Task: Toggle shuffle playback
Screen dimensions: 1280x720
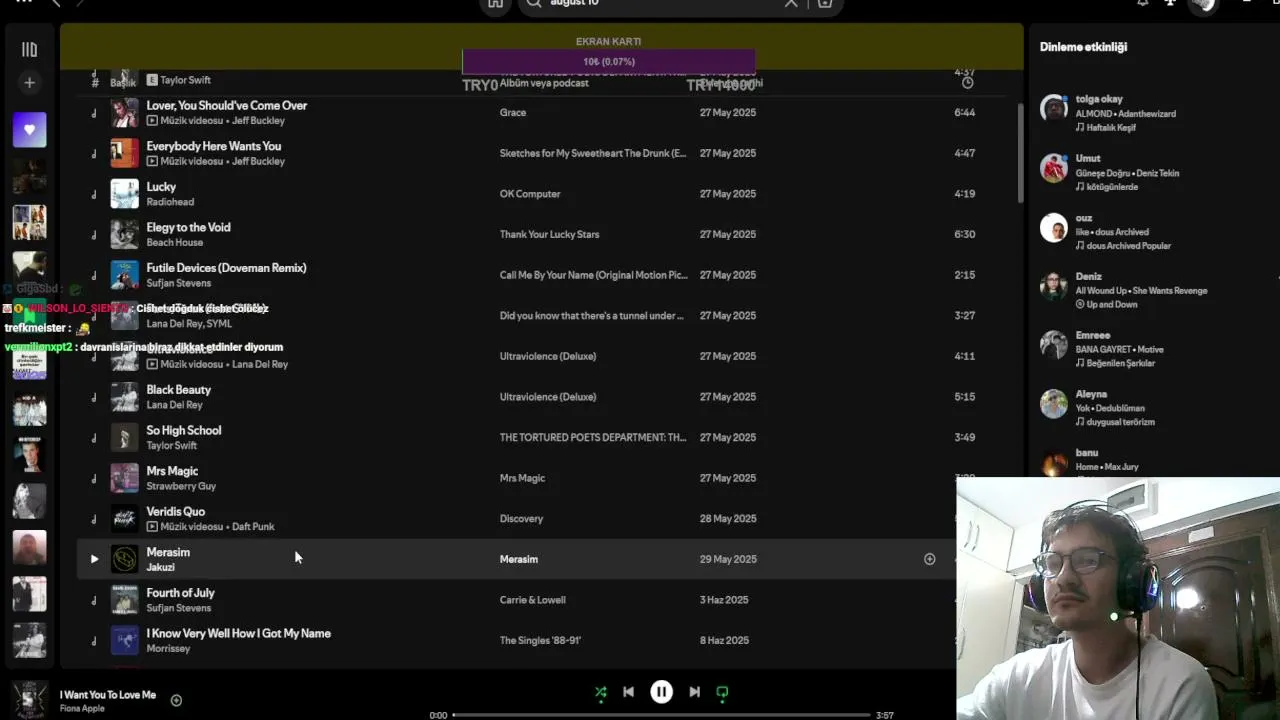Action: pyautogui.click(x=600, y=692)
